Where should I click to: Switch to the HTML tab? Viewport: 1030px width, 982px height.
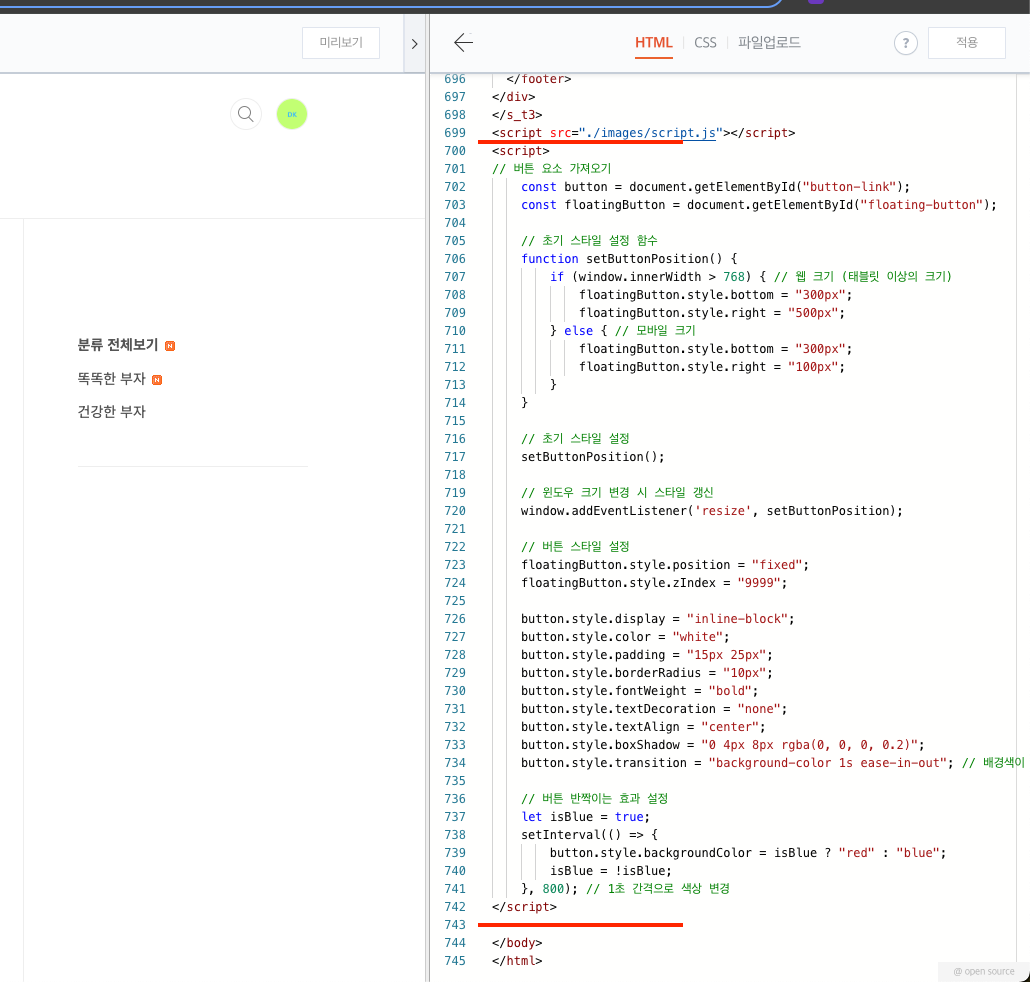654,43
